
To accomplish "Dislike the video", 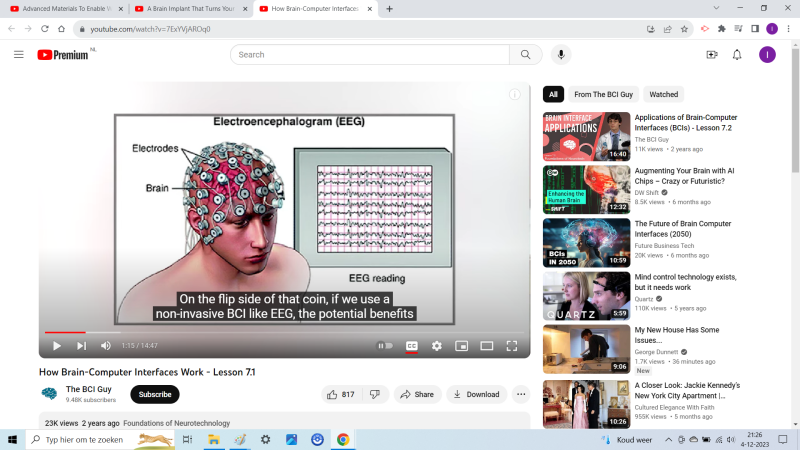I will (376, 394).
